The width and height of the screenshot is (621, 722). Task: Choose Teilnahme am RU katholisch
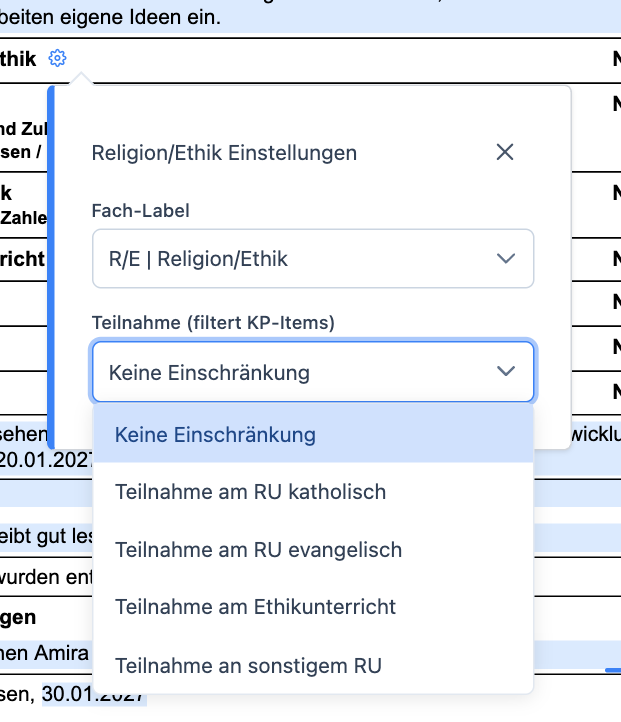[x=313, y=492]
